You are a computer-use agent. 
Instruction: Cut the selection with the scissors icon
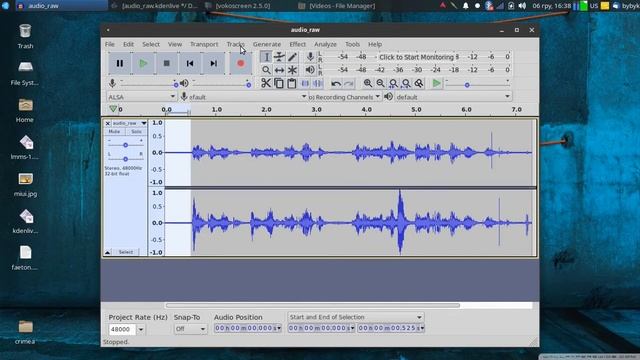click(x=266, y=83)
